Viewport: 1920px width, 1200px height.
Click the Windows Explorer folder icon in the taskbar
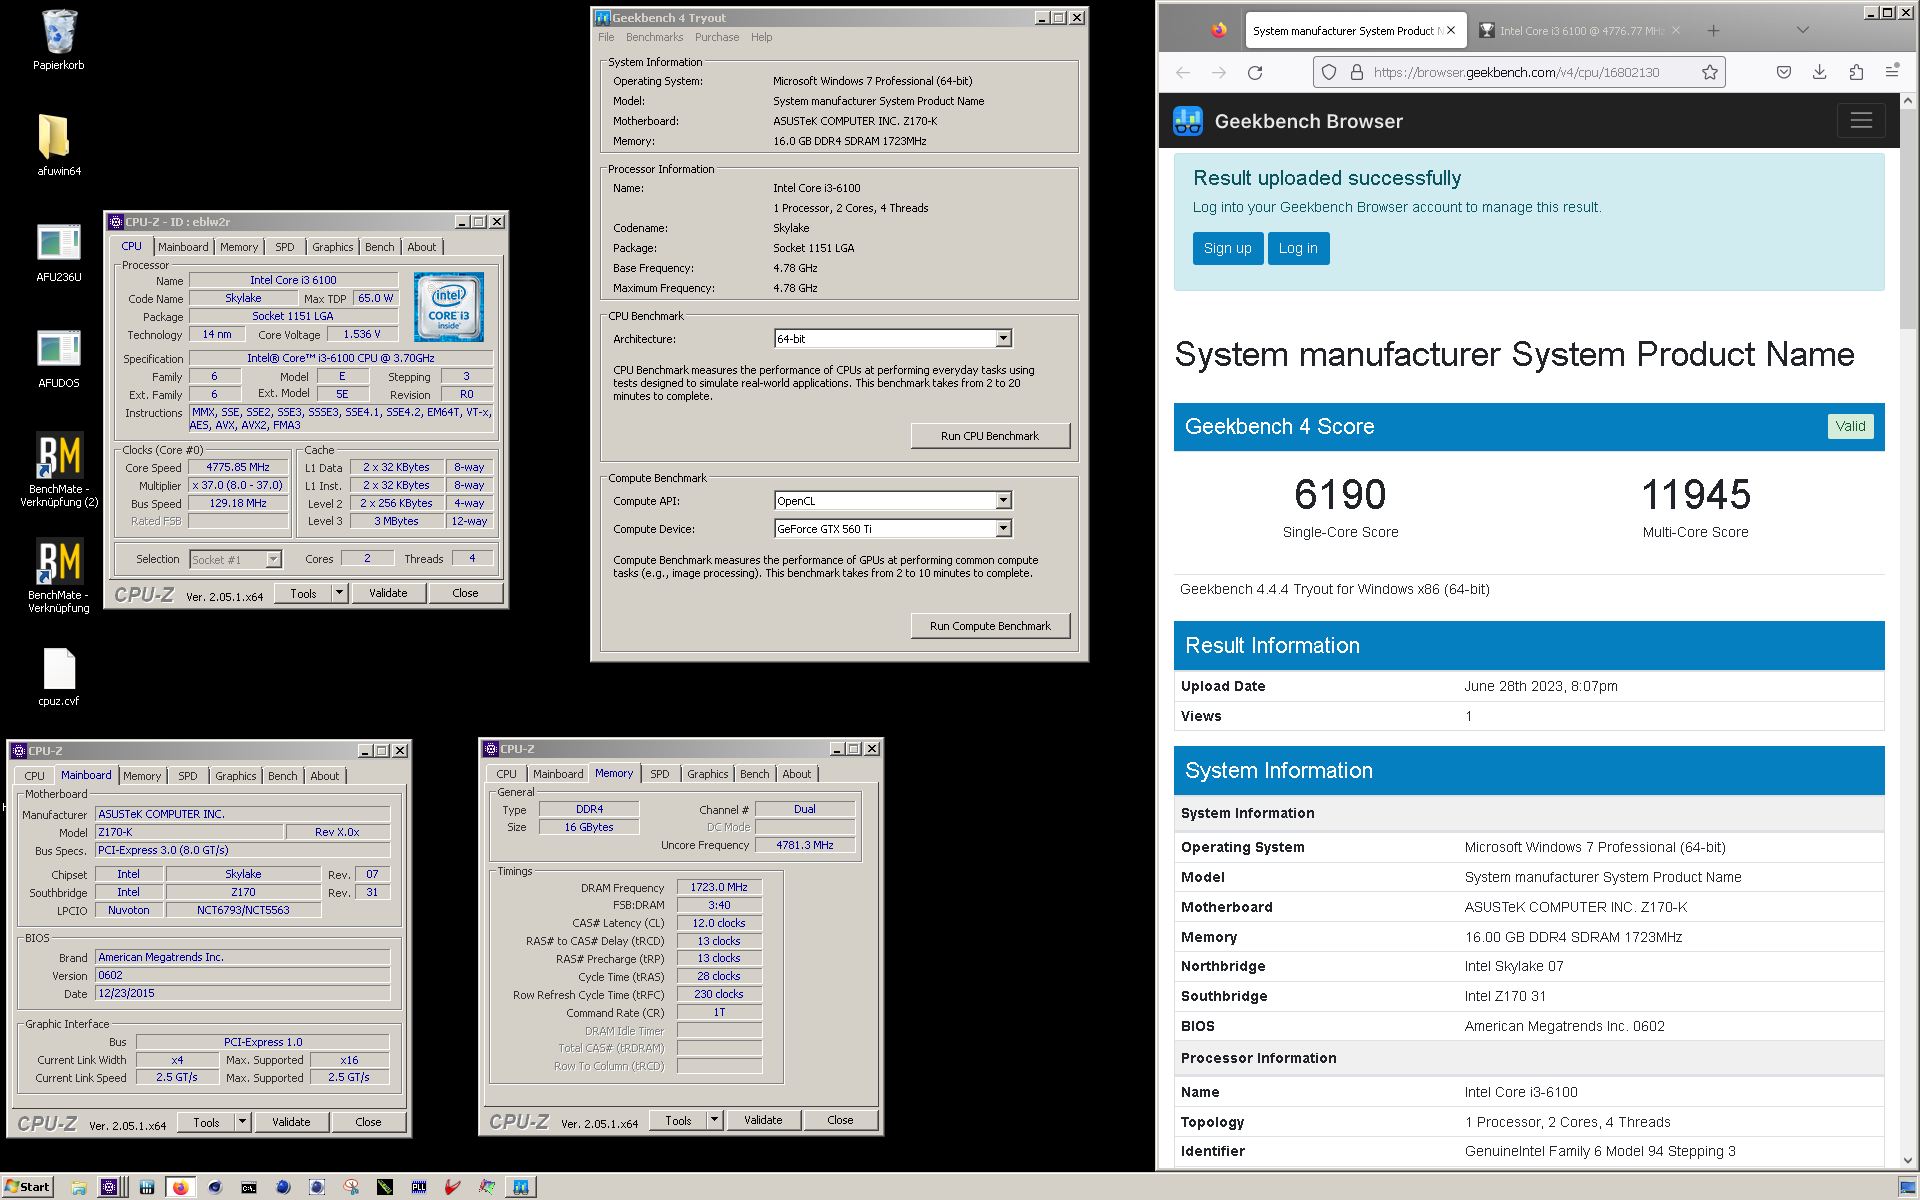tap(78, 1187)
